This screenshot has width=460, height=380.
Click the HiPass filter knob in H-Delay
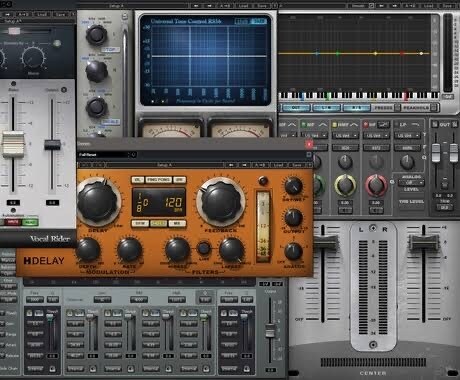point(177,250)
